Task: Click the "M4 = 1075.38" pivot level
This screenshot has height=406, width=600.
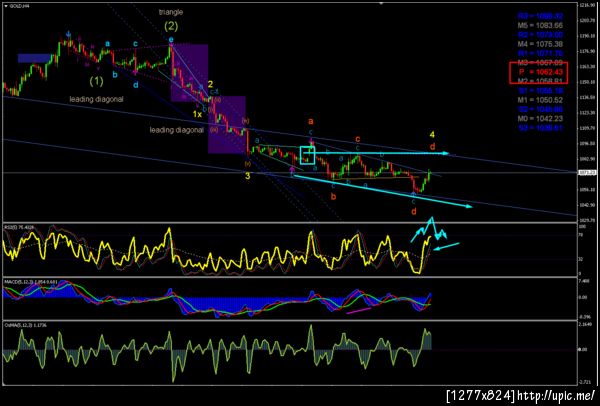Action: click(x=540, y=44)
